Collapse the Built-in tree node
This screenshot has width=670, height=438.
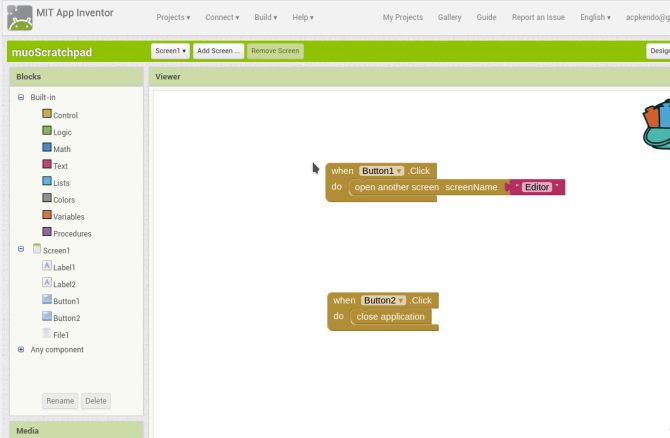tap(21, 97)
